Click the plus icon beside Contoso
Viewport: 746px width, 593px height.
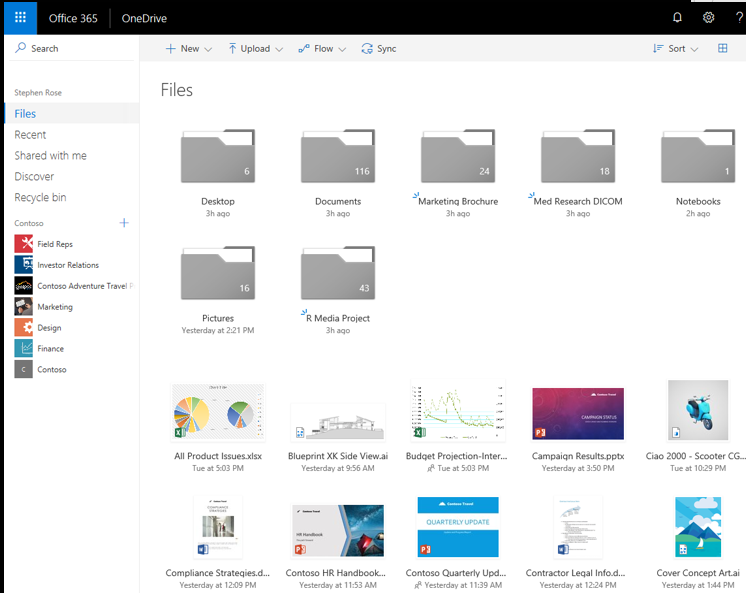(x=124, y=223)
